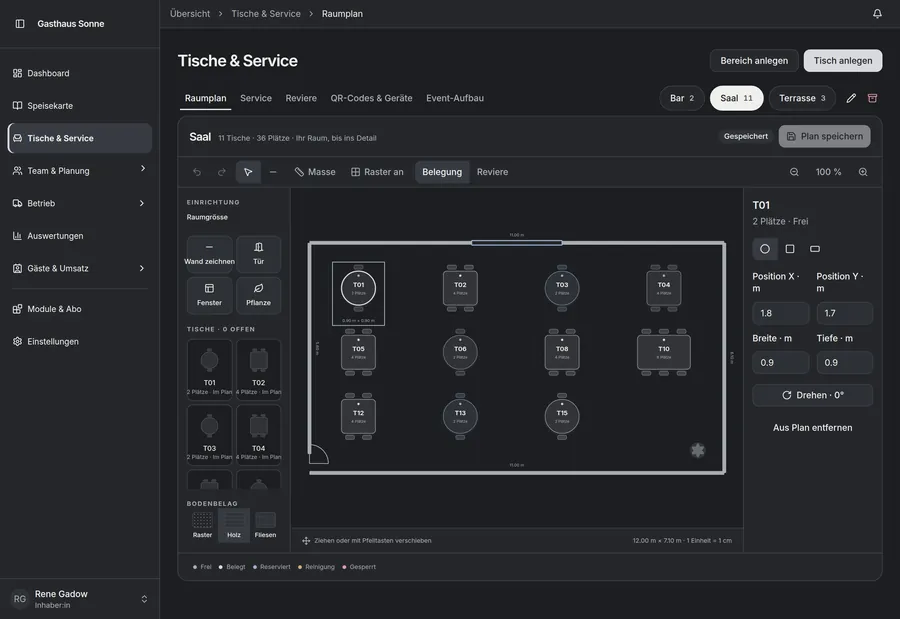Place a plant with the Pflanze tool
Screen dimensions: 900x619
(258, 295)
